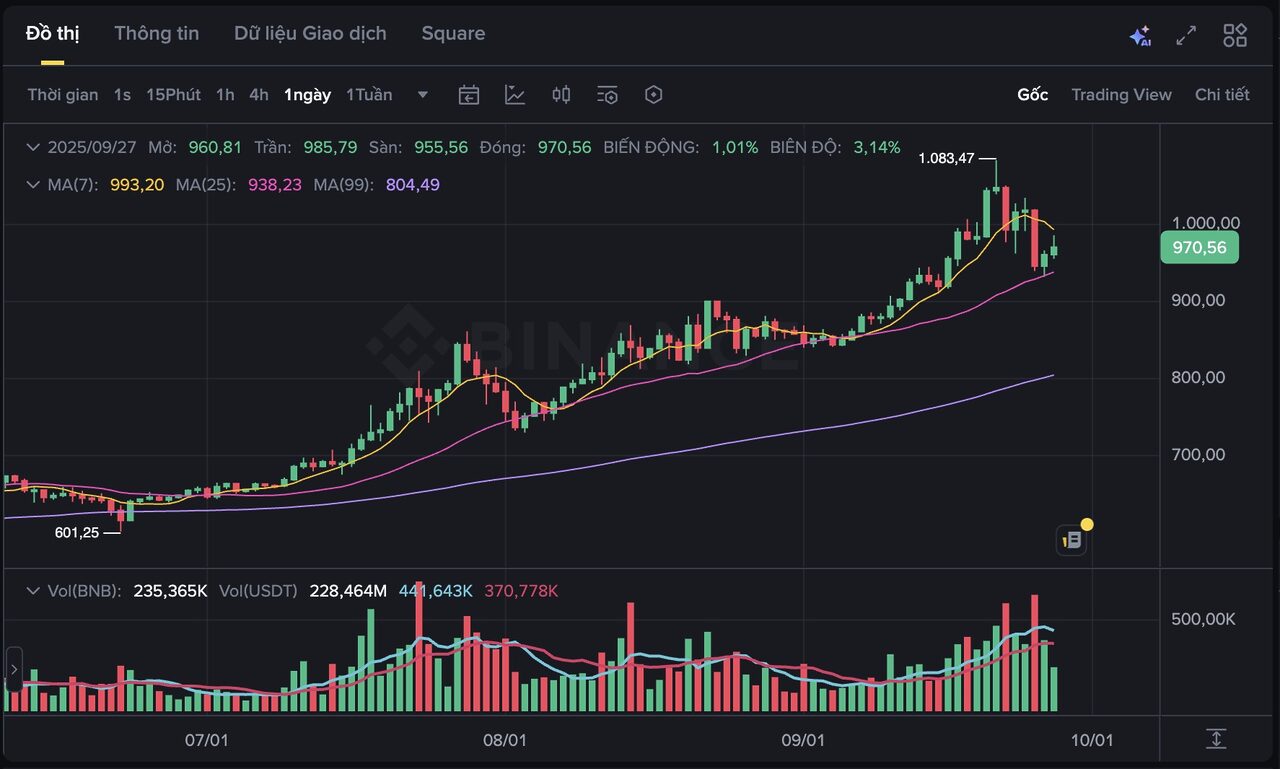Click the hexagon settings icon in toolbar
Screen dimensions: 1280x769
click(653, 95)
